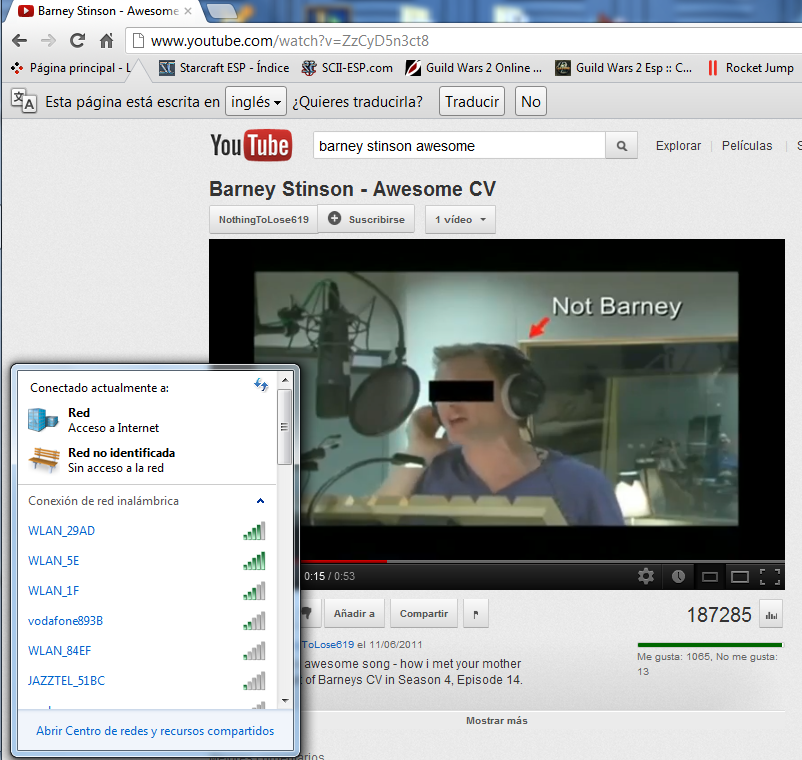Seek on the red video progress bar
The image size is (802, 760).
(344, 562)
